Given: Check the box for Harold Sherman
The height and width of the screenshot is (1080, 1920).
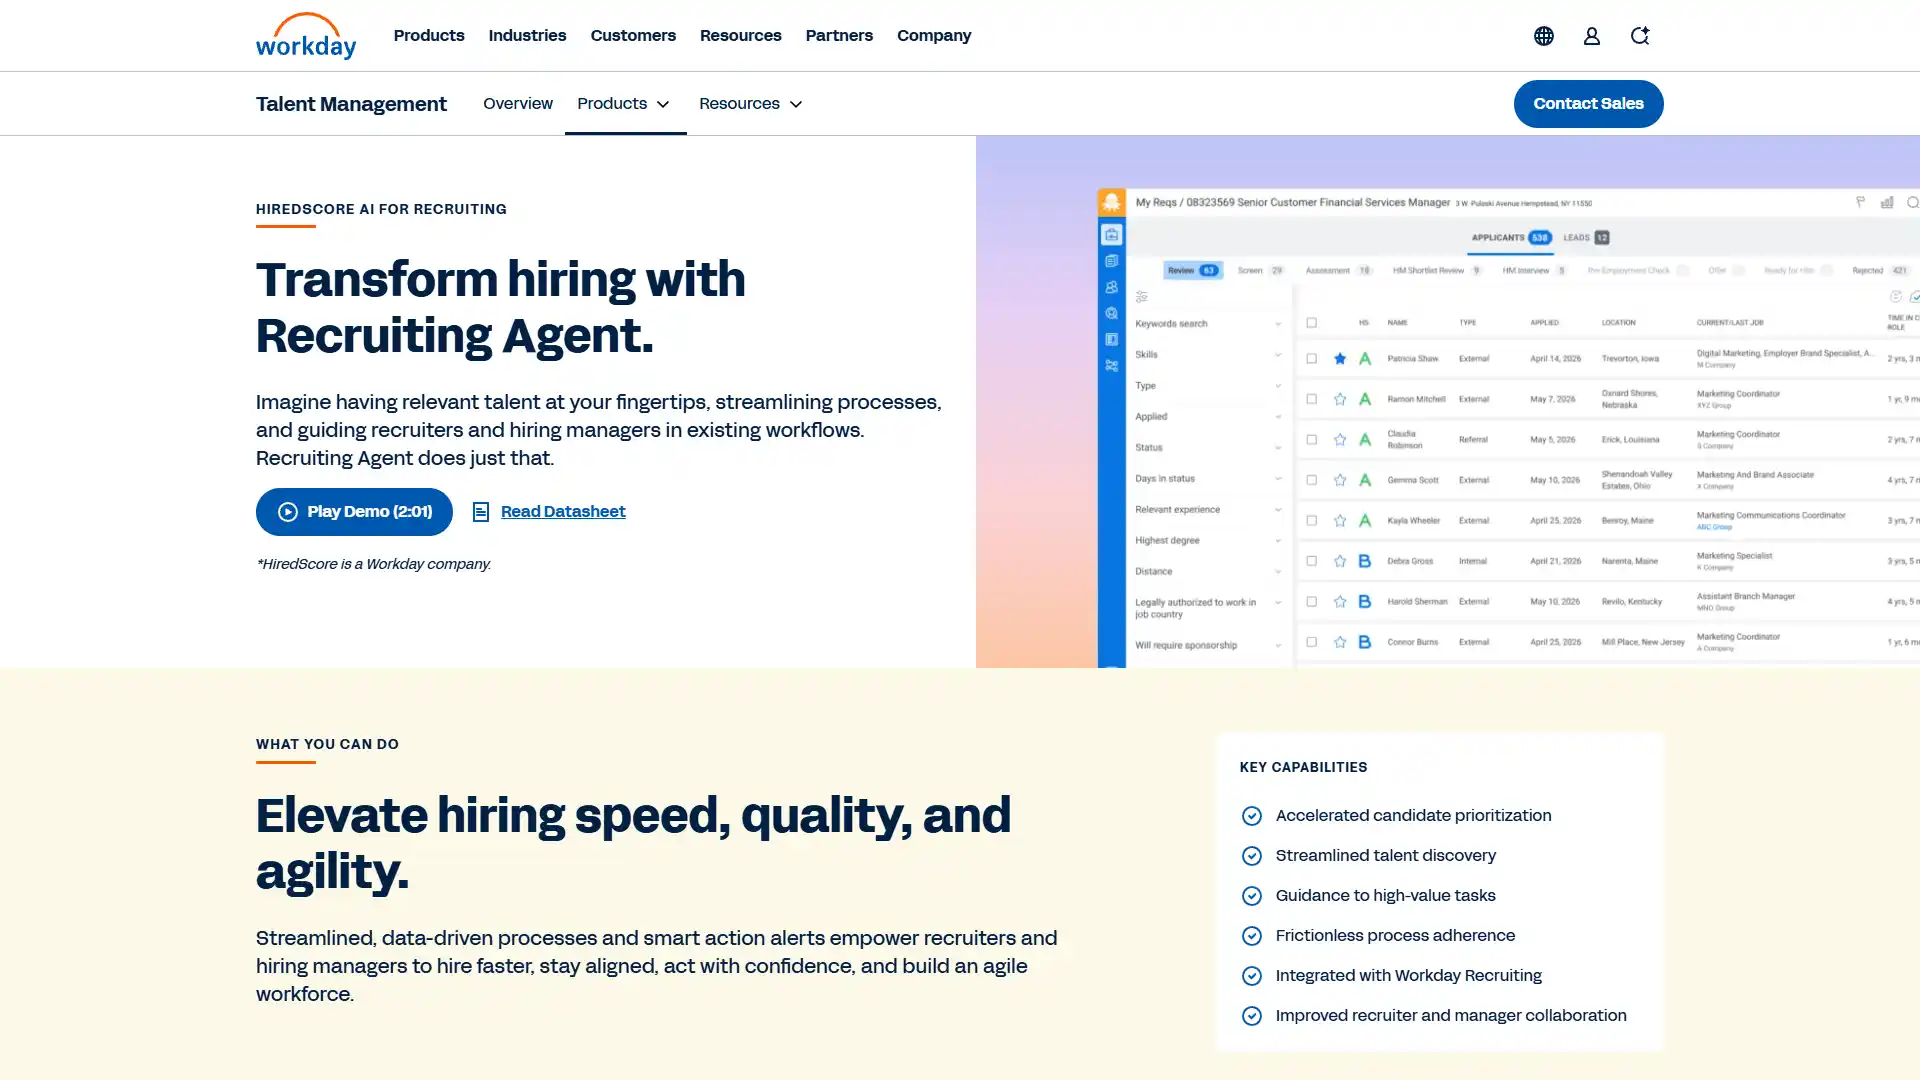Looking at the screenshot, I should (x=1312, y=601).
